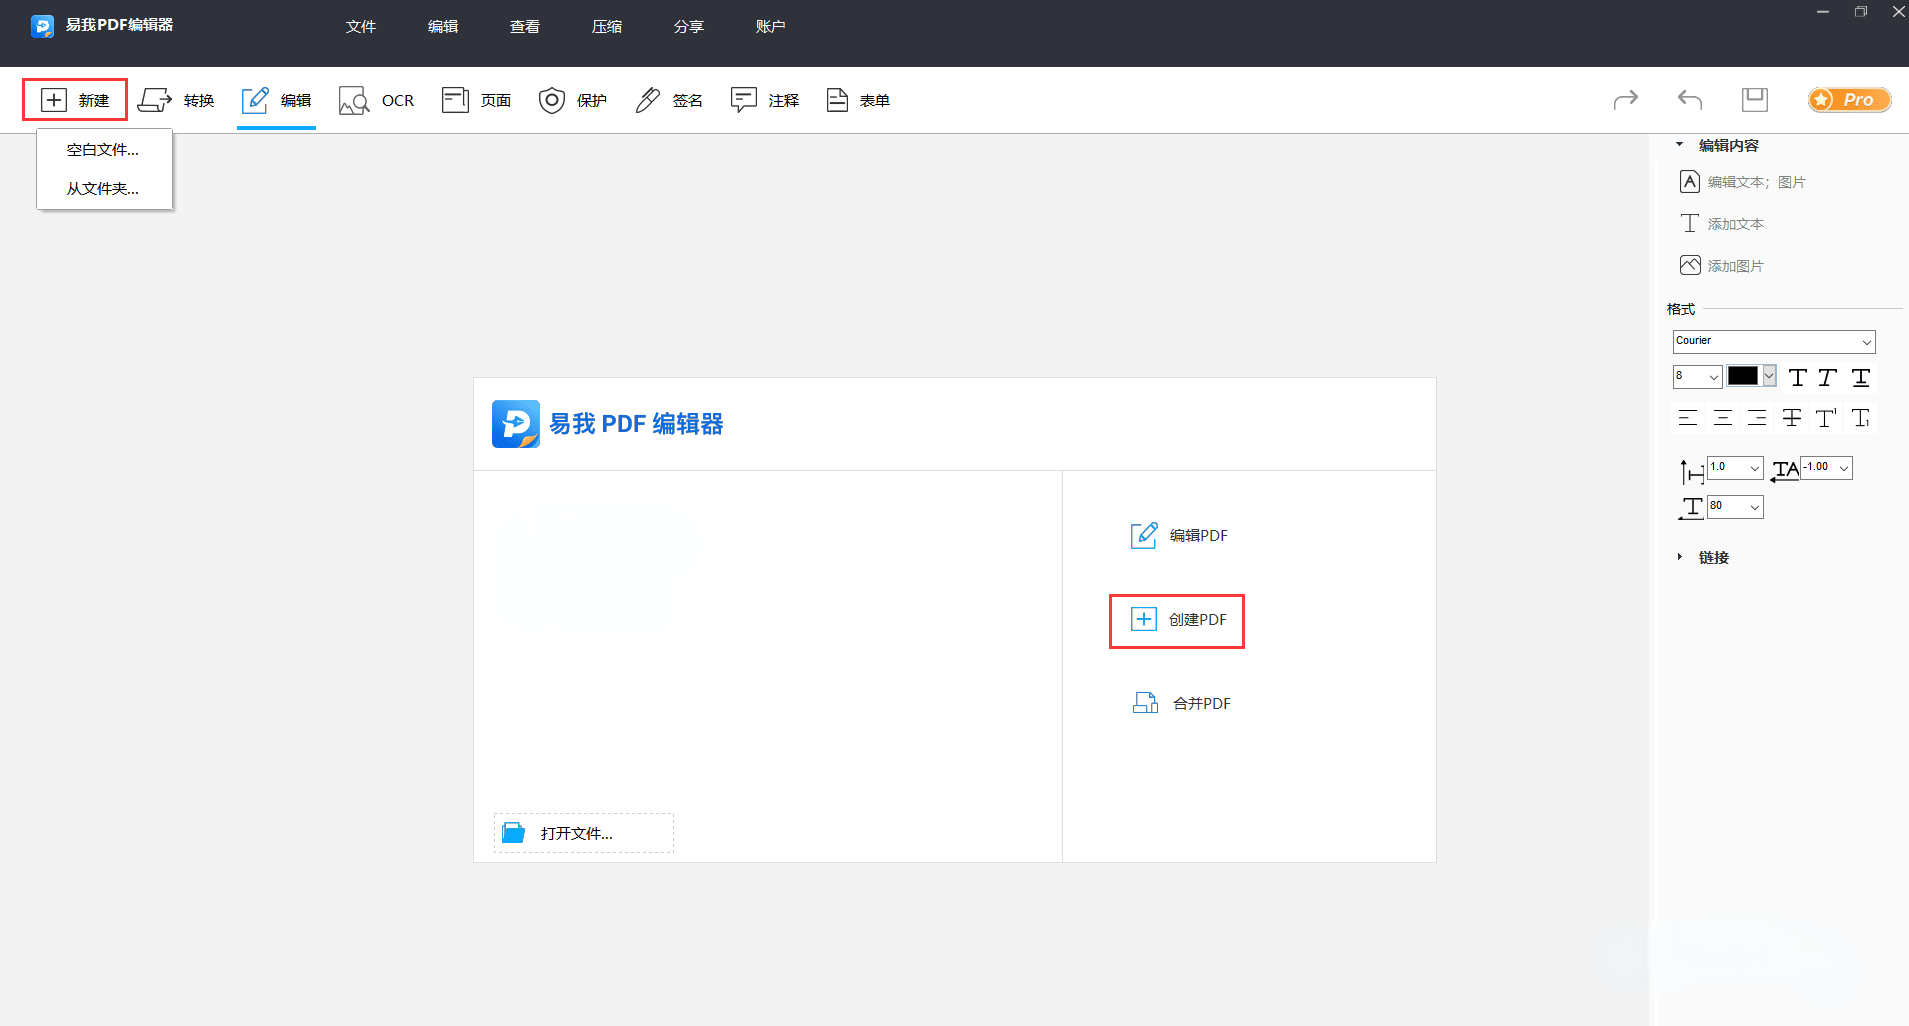
Task: Toggle subscript formatting
Action: point(1861,418)
